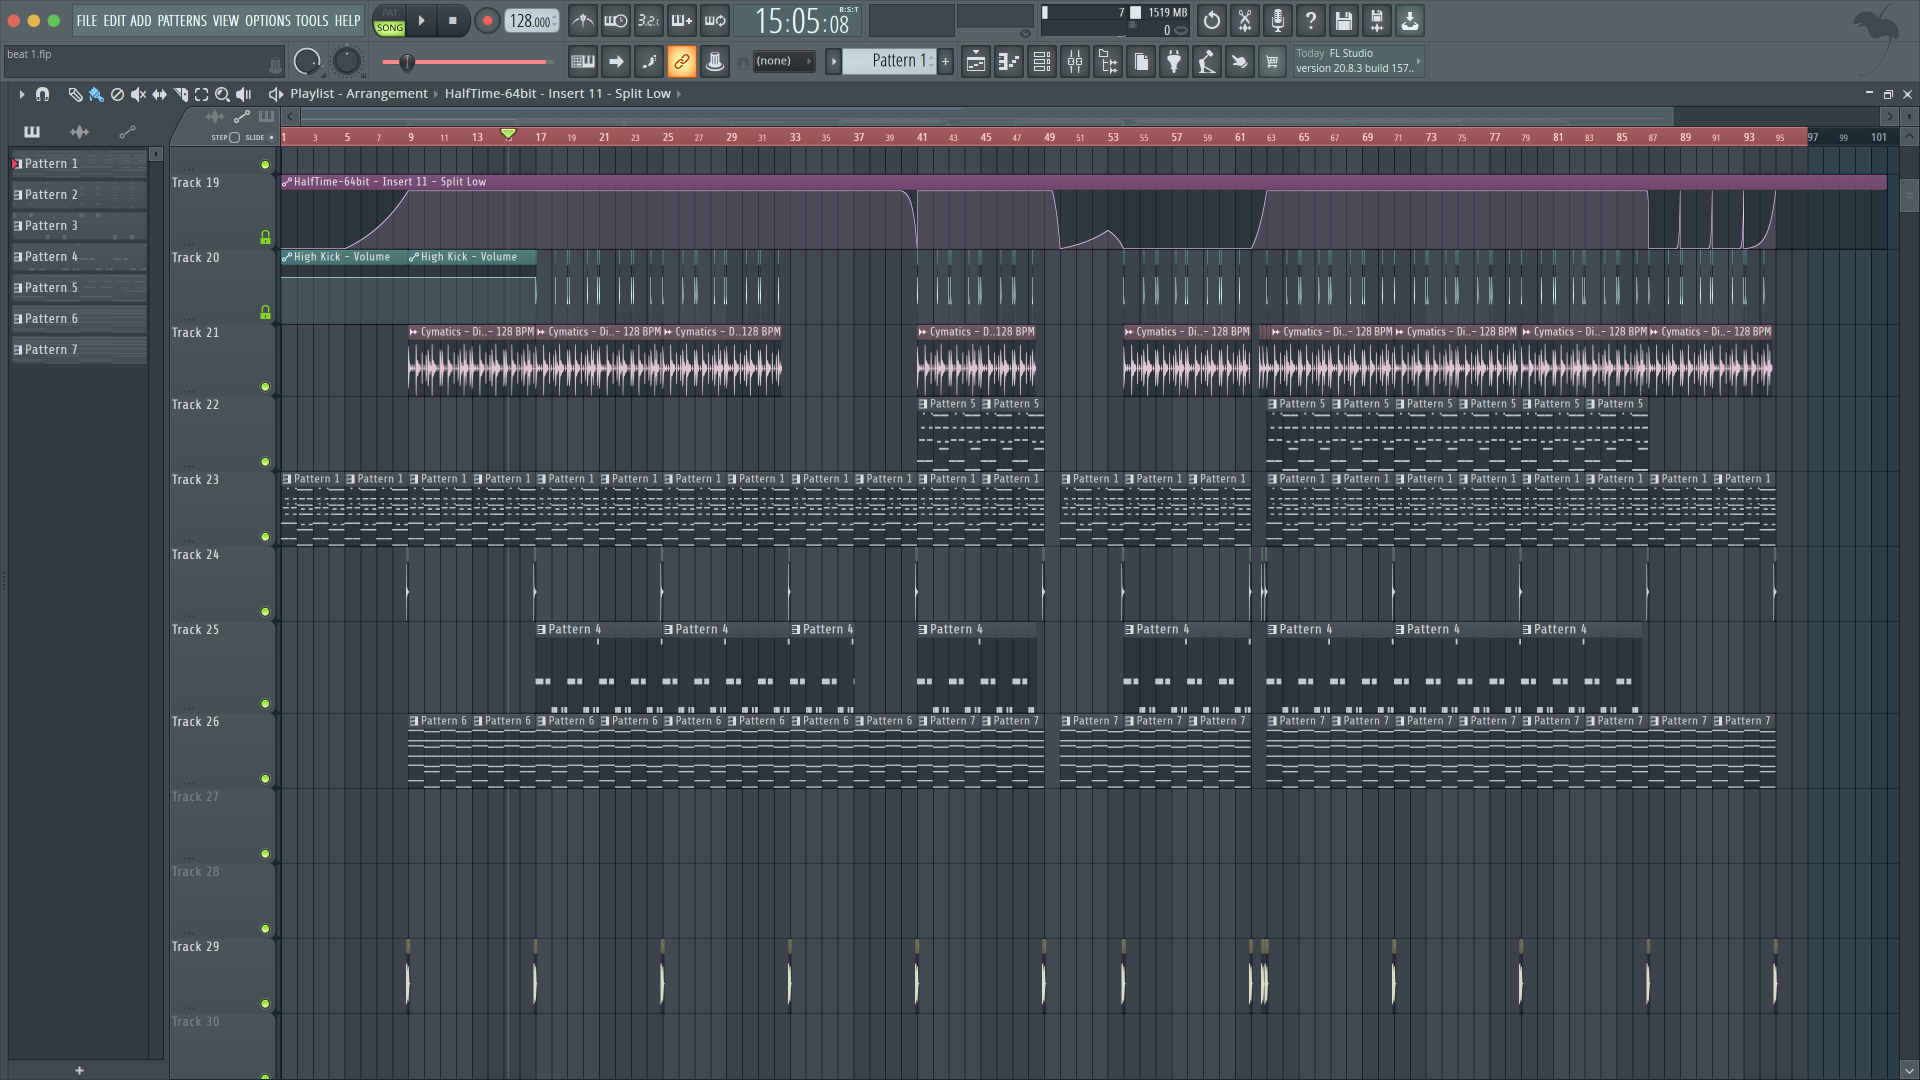Toggle lock icon on Track 19
Image resolution: width=1920 pixels, height=1080 pixels.
pyautogui.click(x=265, y=237)
